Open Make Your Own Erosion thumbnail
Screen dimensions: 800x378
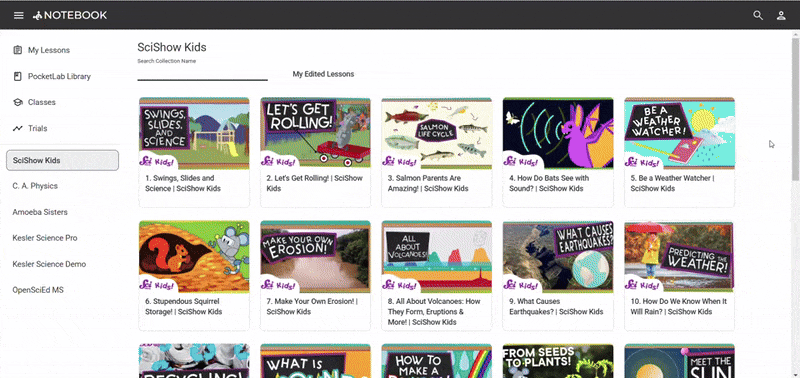[x=315, y=256]
